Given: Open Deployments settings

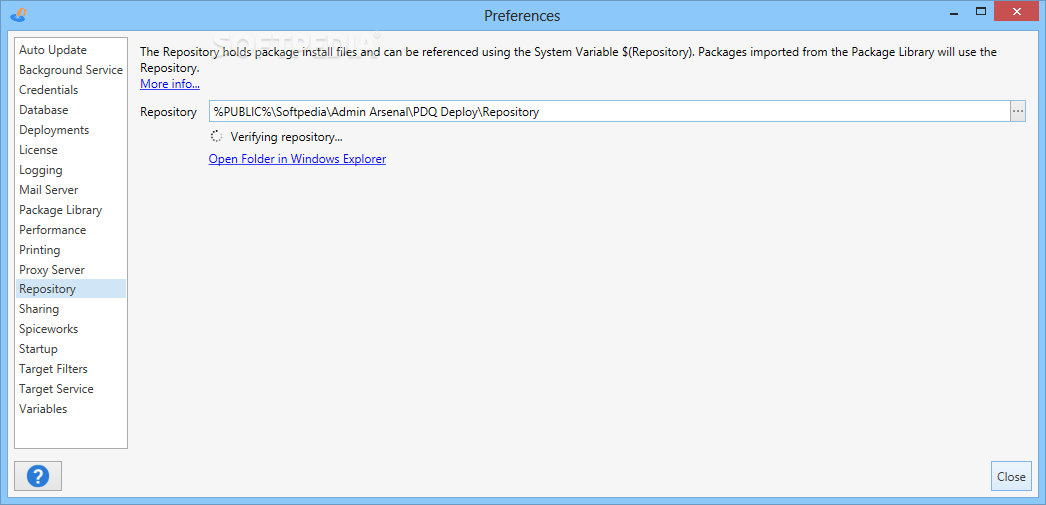Looking at the screenshot, I should tap(71, 130).
